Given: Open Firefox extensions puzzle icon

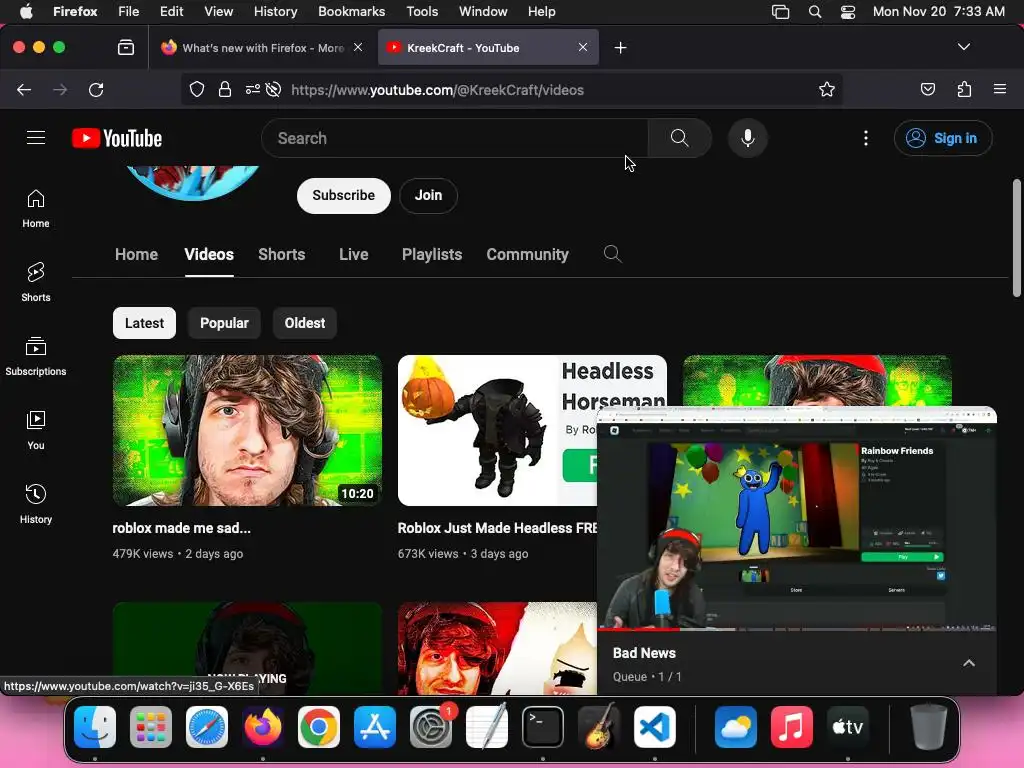Looking at the screenshot, I should click(x=964, y=89).
